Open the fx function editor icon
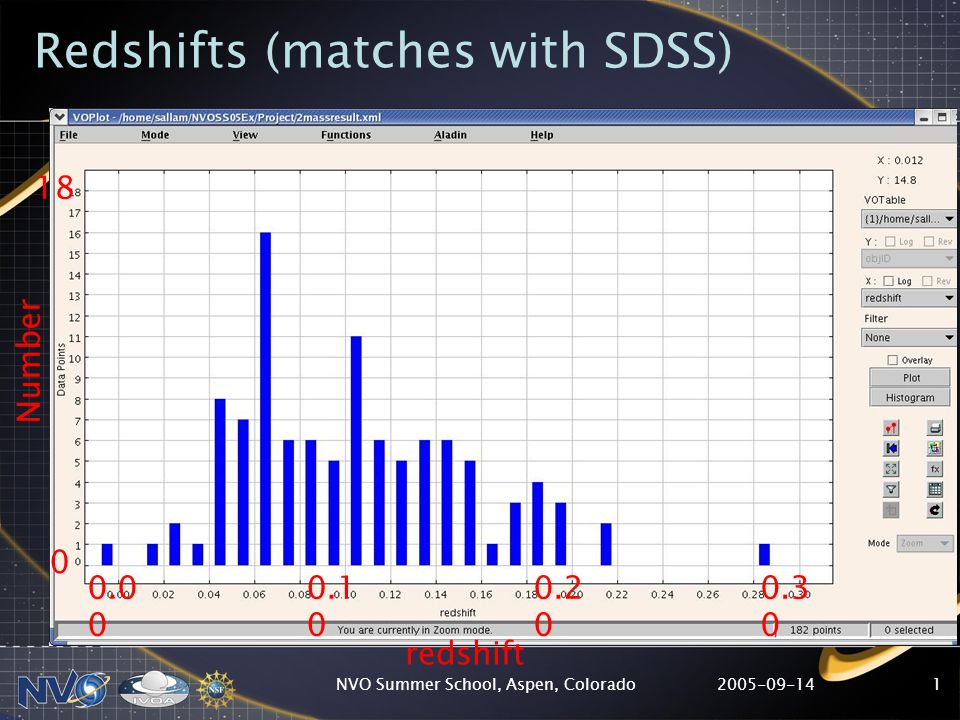This screenshot has width=960, height=720. pyautogui.click(x=934, y=469)
